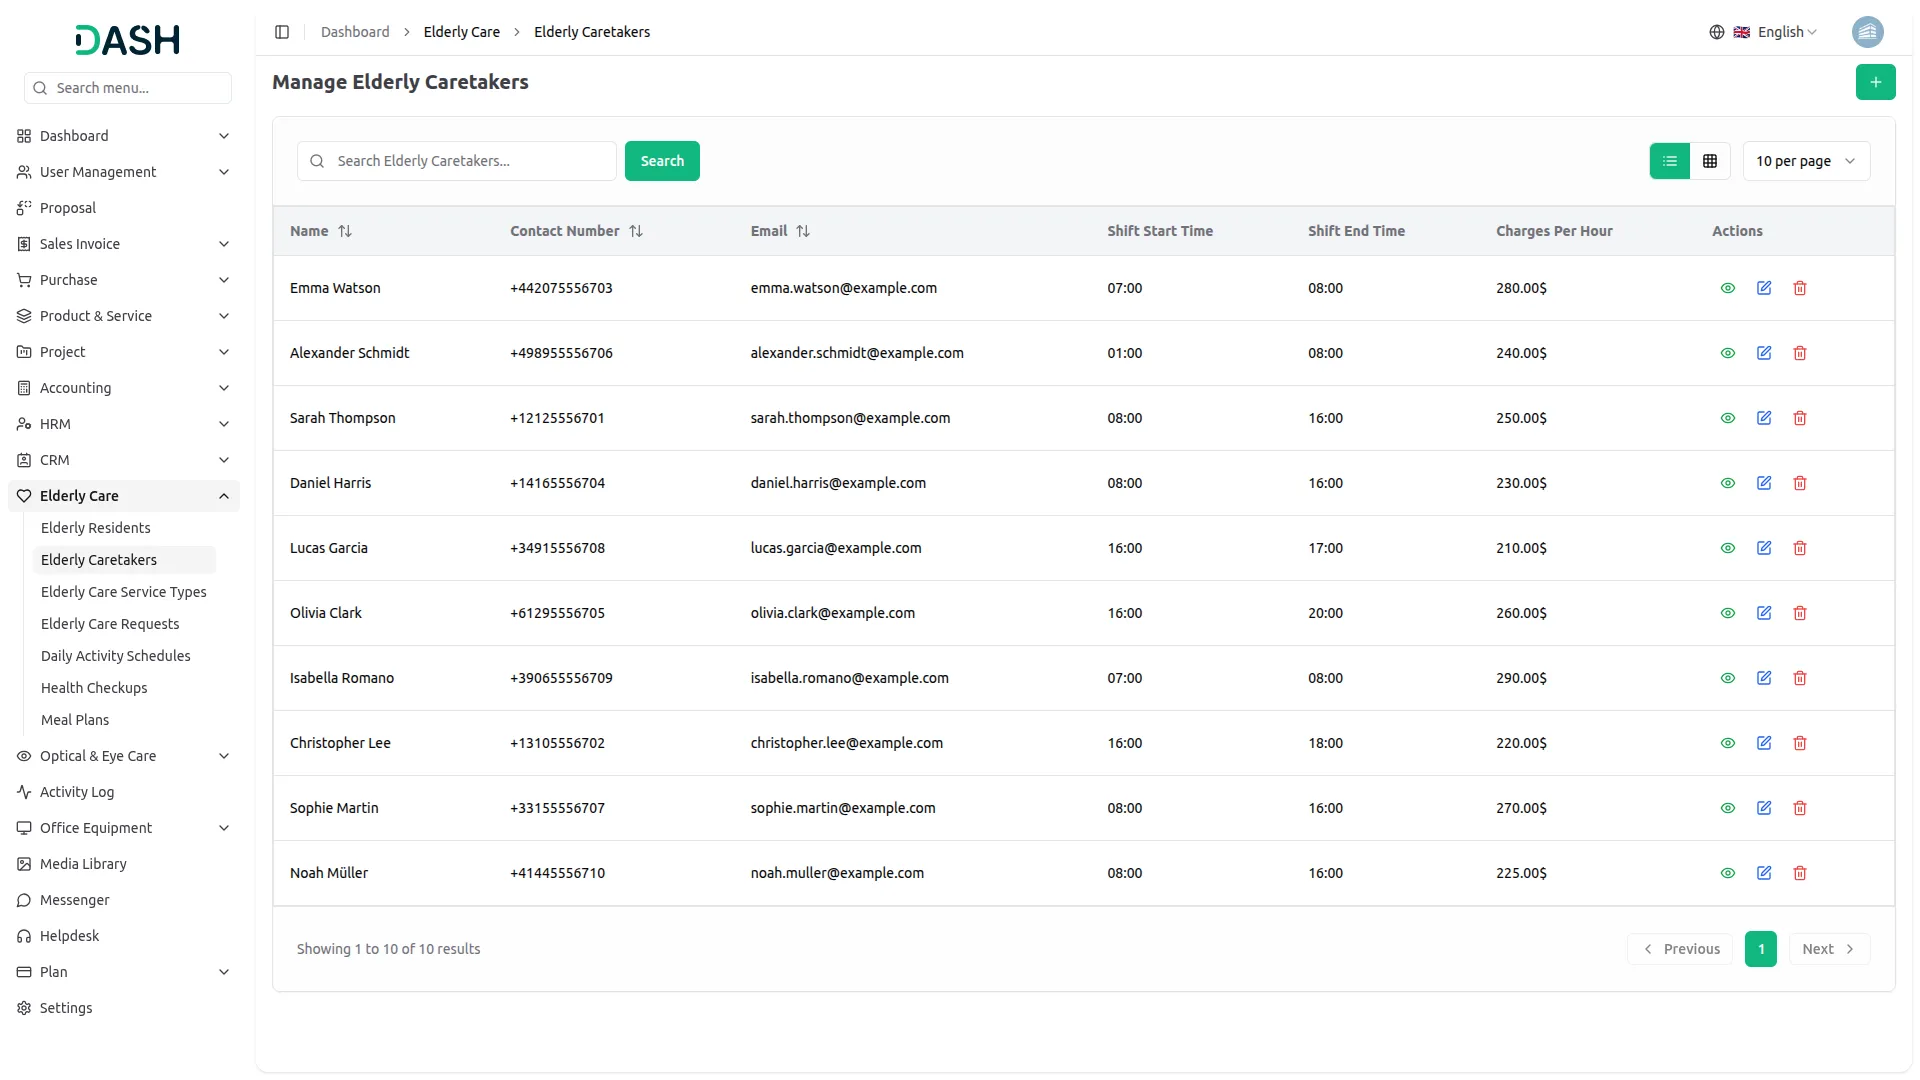Expand the Dashboard menu
Image resolution: width=1920 pixels, height=1080 pixels.
(124, 136)
